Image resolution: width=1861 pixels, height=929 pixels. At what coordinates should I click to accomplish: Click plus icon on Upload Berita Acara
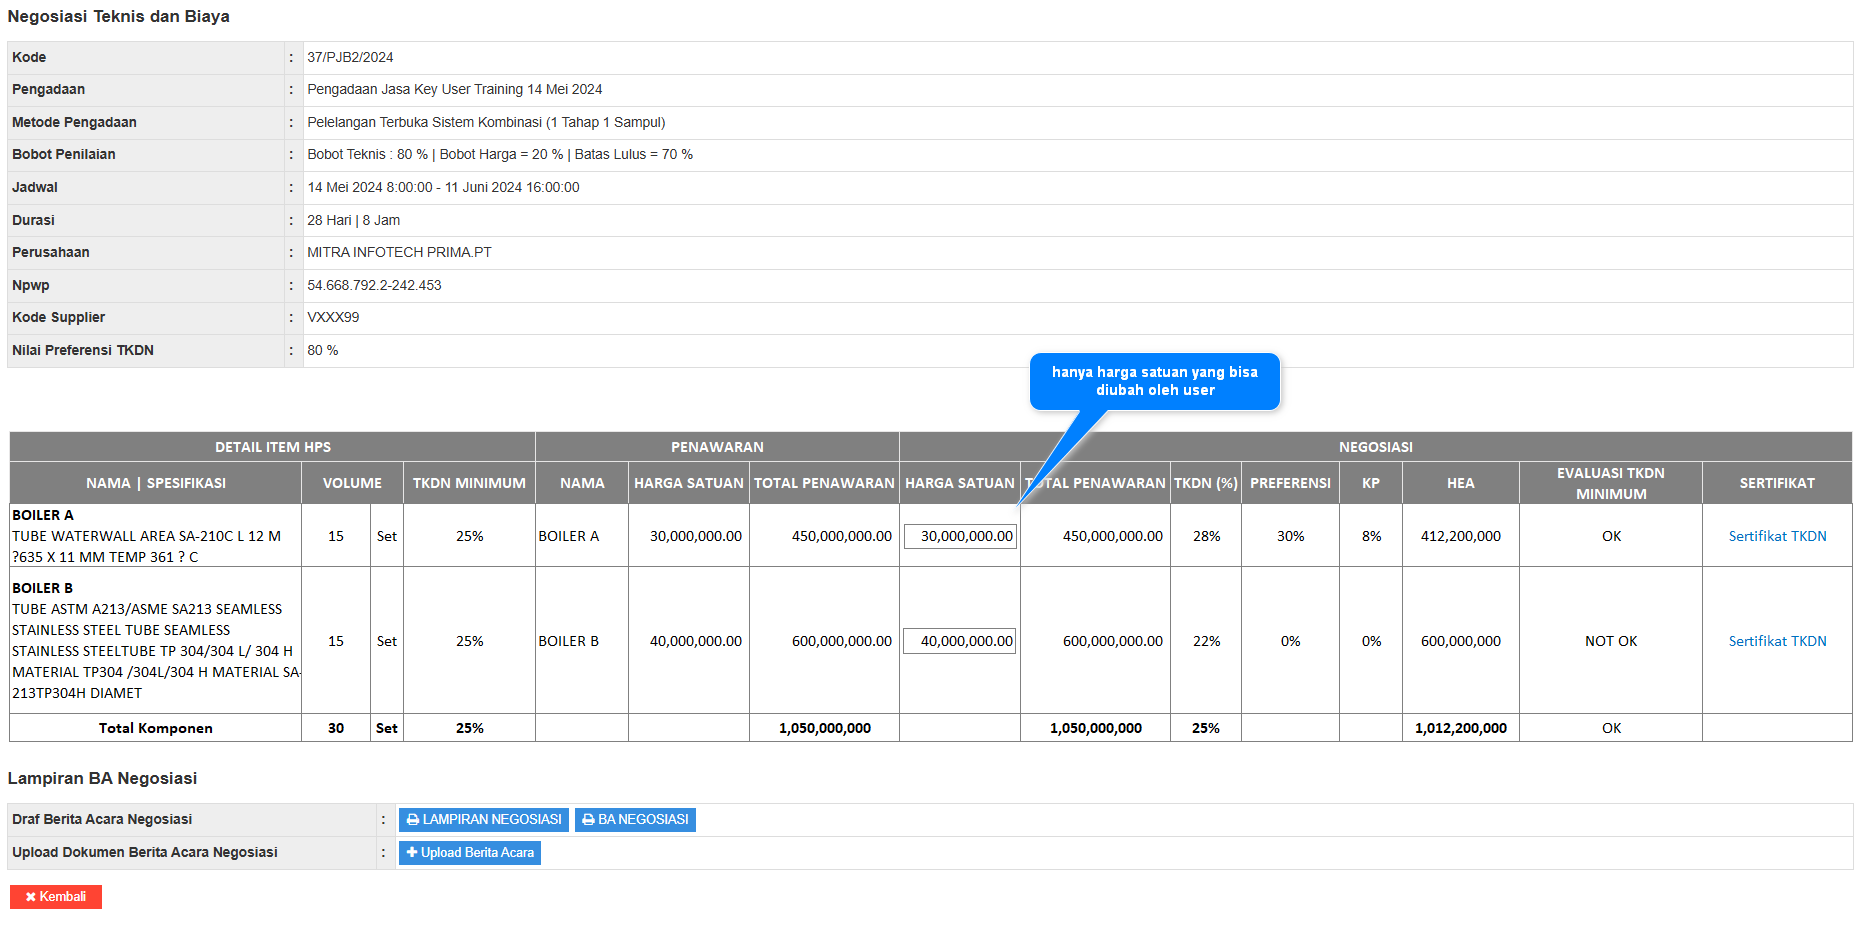tap(411, 853)
